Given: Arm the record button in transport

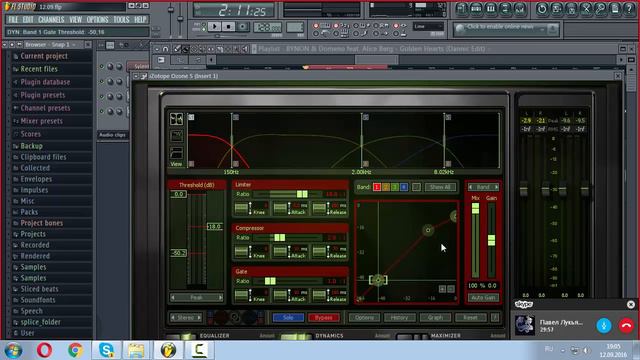Looking at the screenshot, I should 242,27.
